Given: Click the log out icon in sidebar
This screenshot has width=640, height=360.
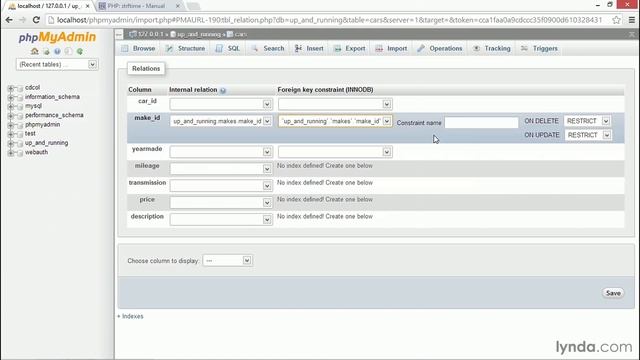Looking at the screenshot, I should tap(46, 51).
